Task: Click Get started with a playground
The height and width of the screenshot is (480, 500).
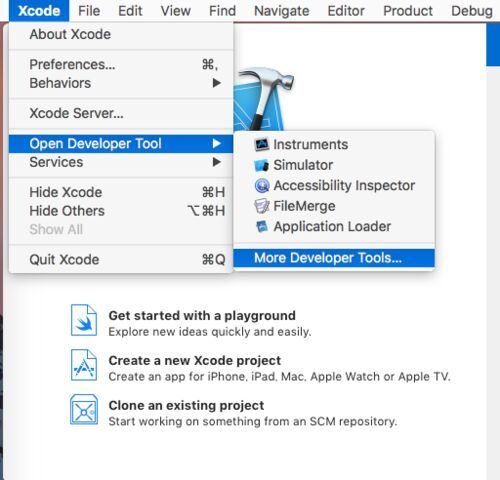Action: pos(202,315)
